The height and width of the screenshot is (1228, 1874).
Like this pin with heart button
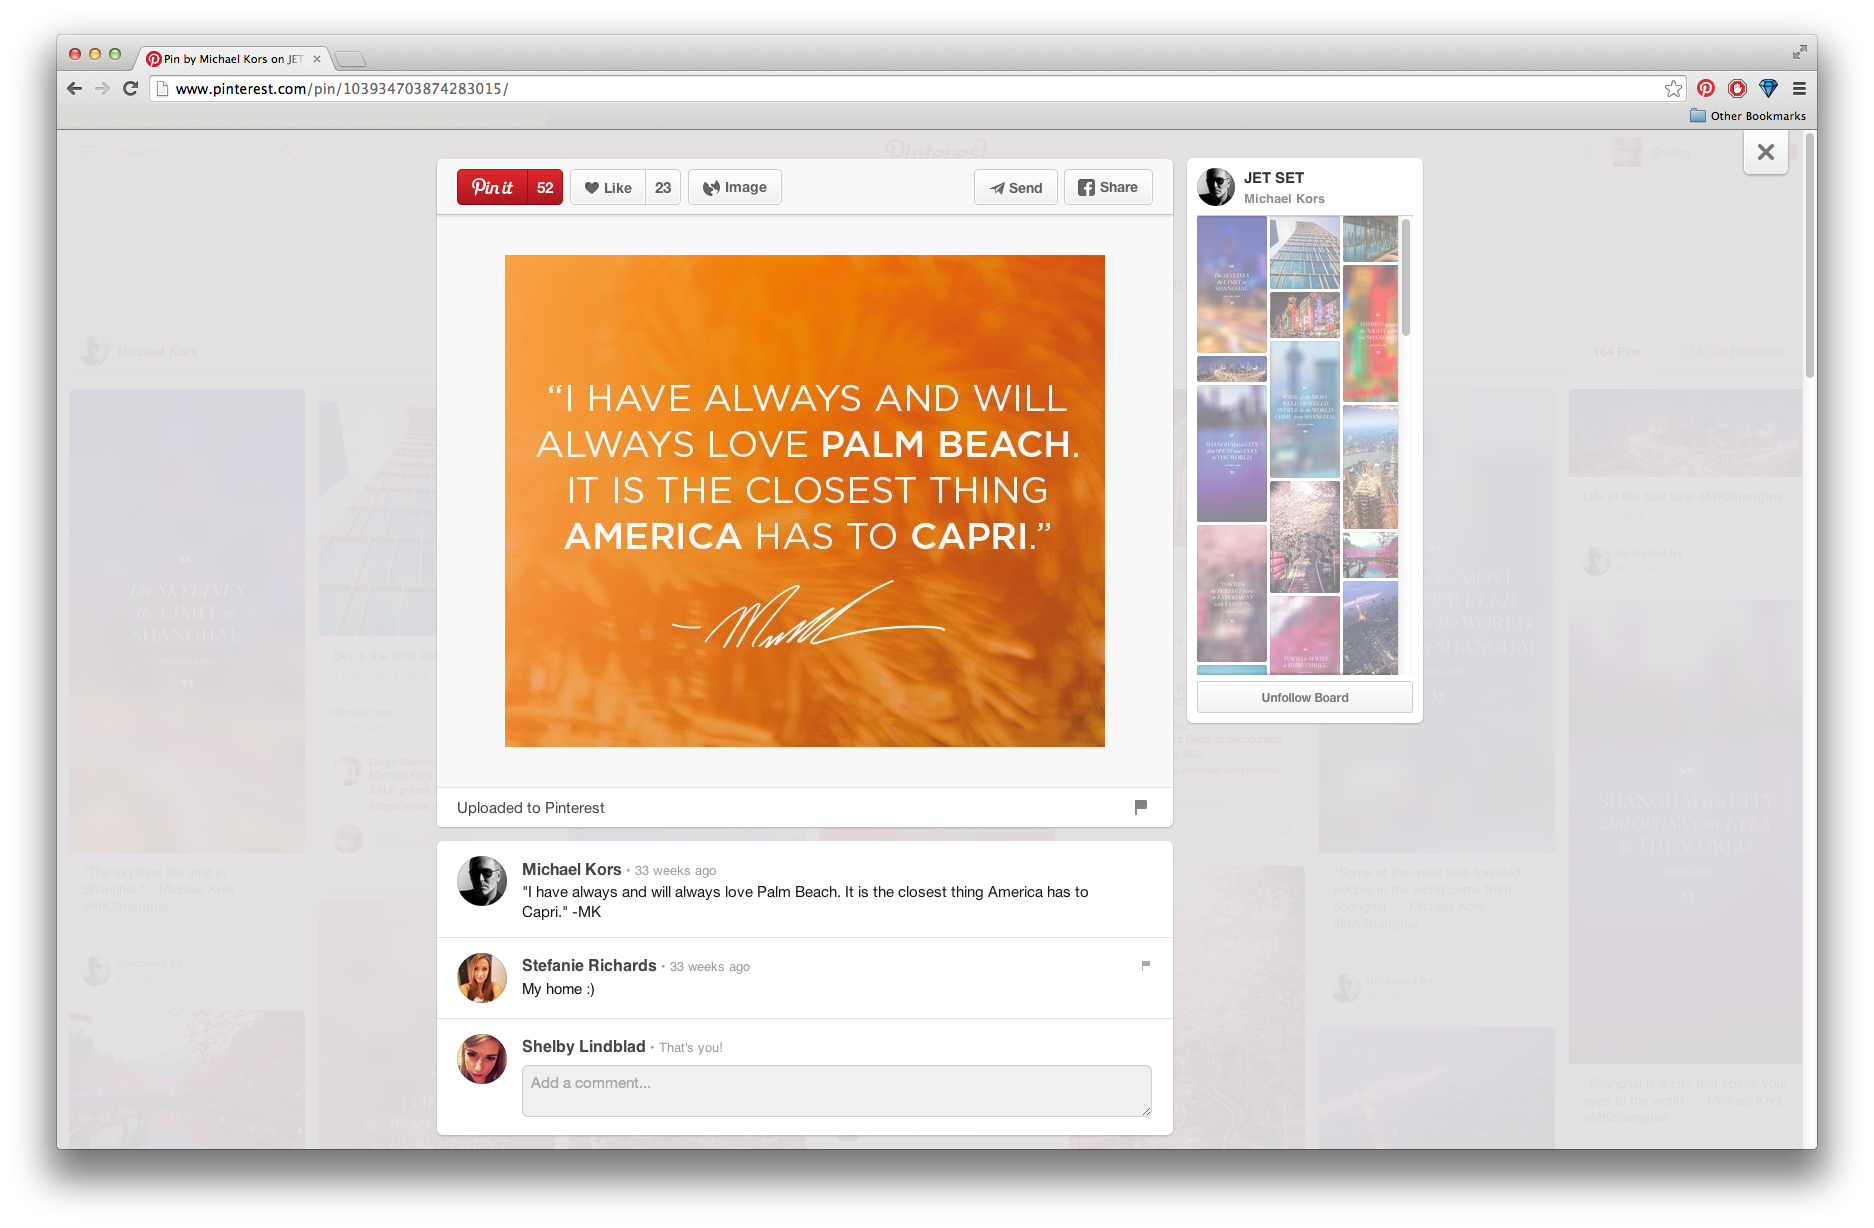click(x=608, y=187)
